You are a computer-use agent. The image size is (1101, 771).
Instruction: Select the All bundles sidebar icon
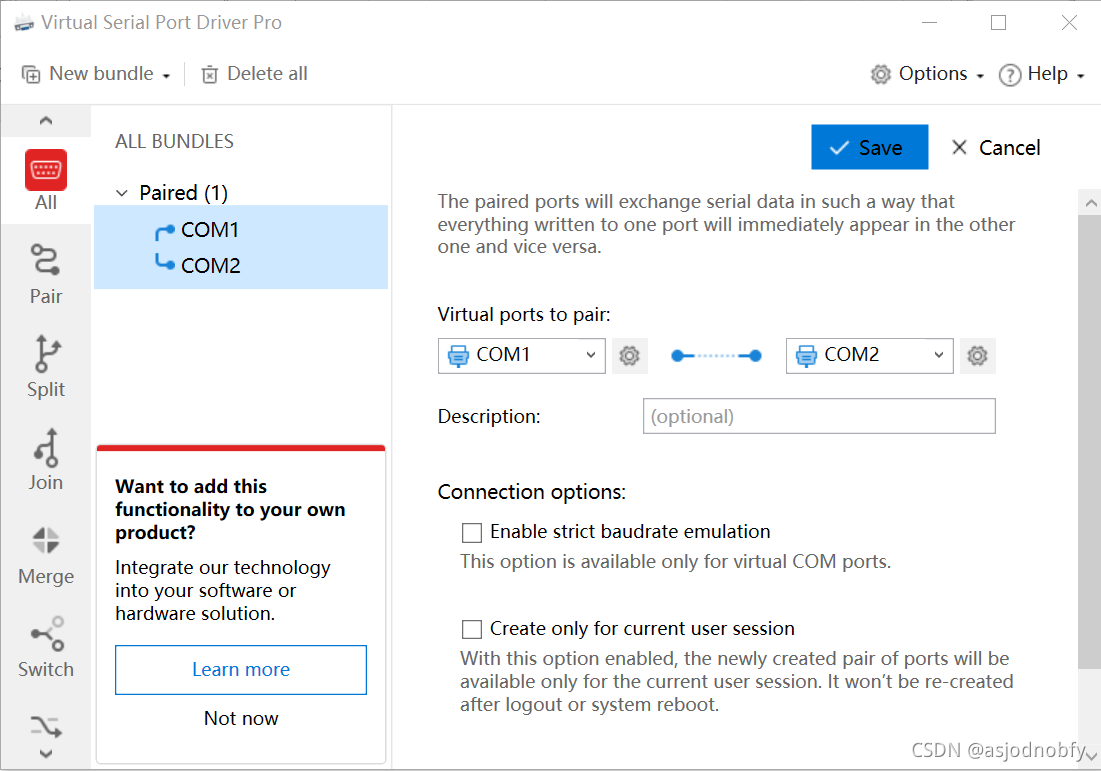[x=46, y=170]
